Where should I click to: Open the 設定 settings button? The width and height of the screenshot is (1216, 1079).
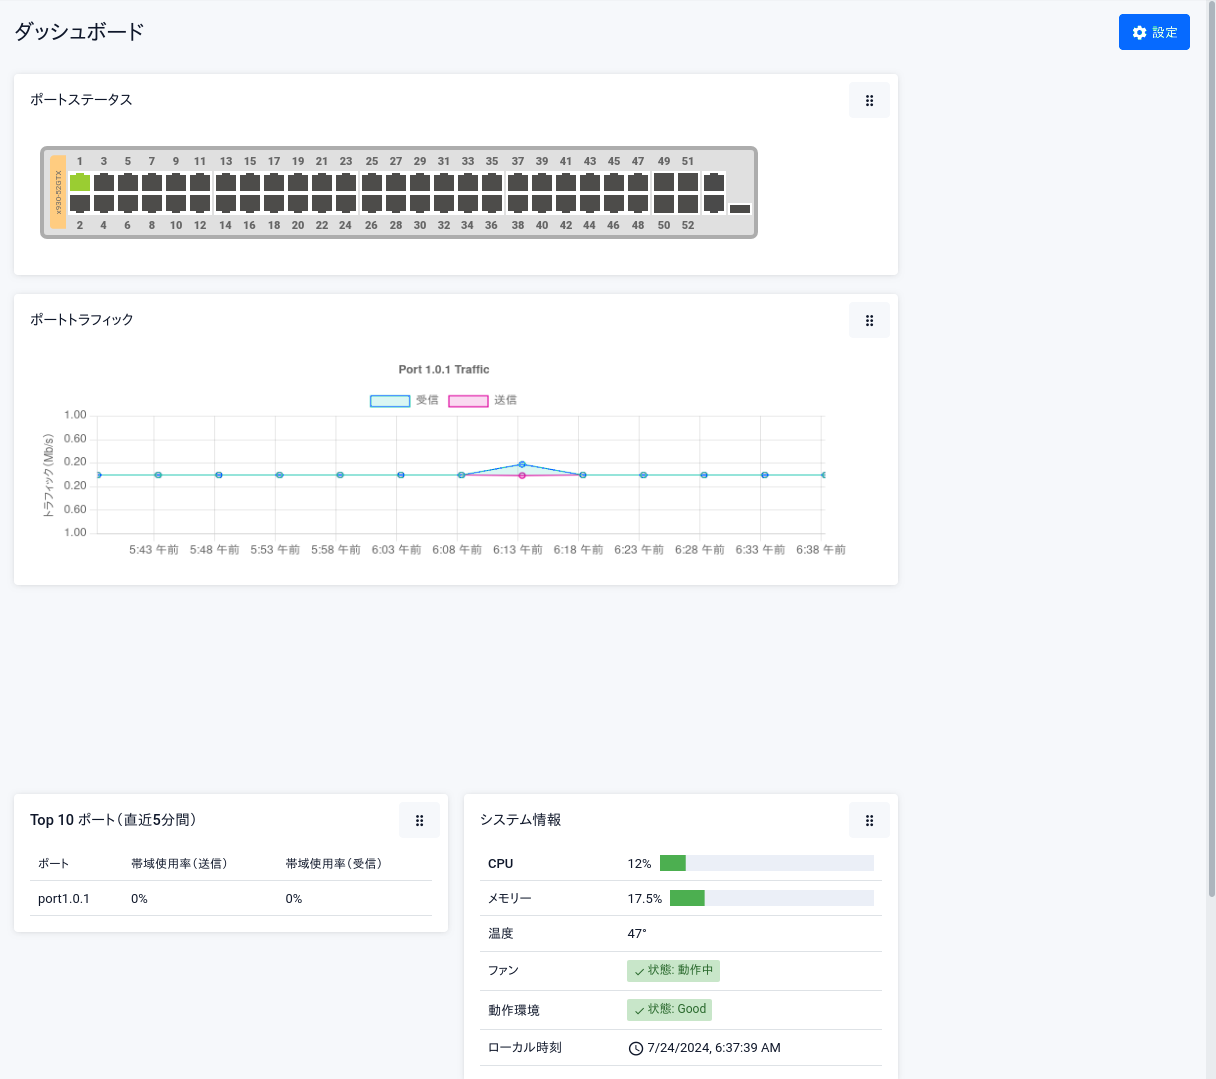tap(1154, 32)
